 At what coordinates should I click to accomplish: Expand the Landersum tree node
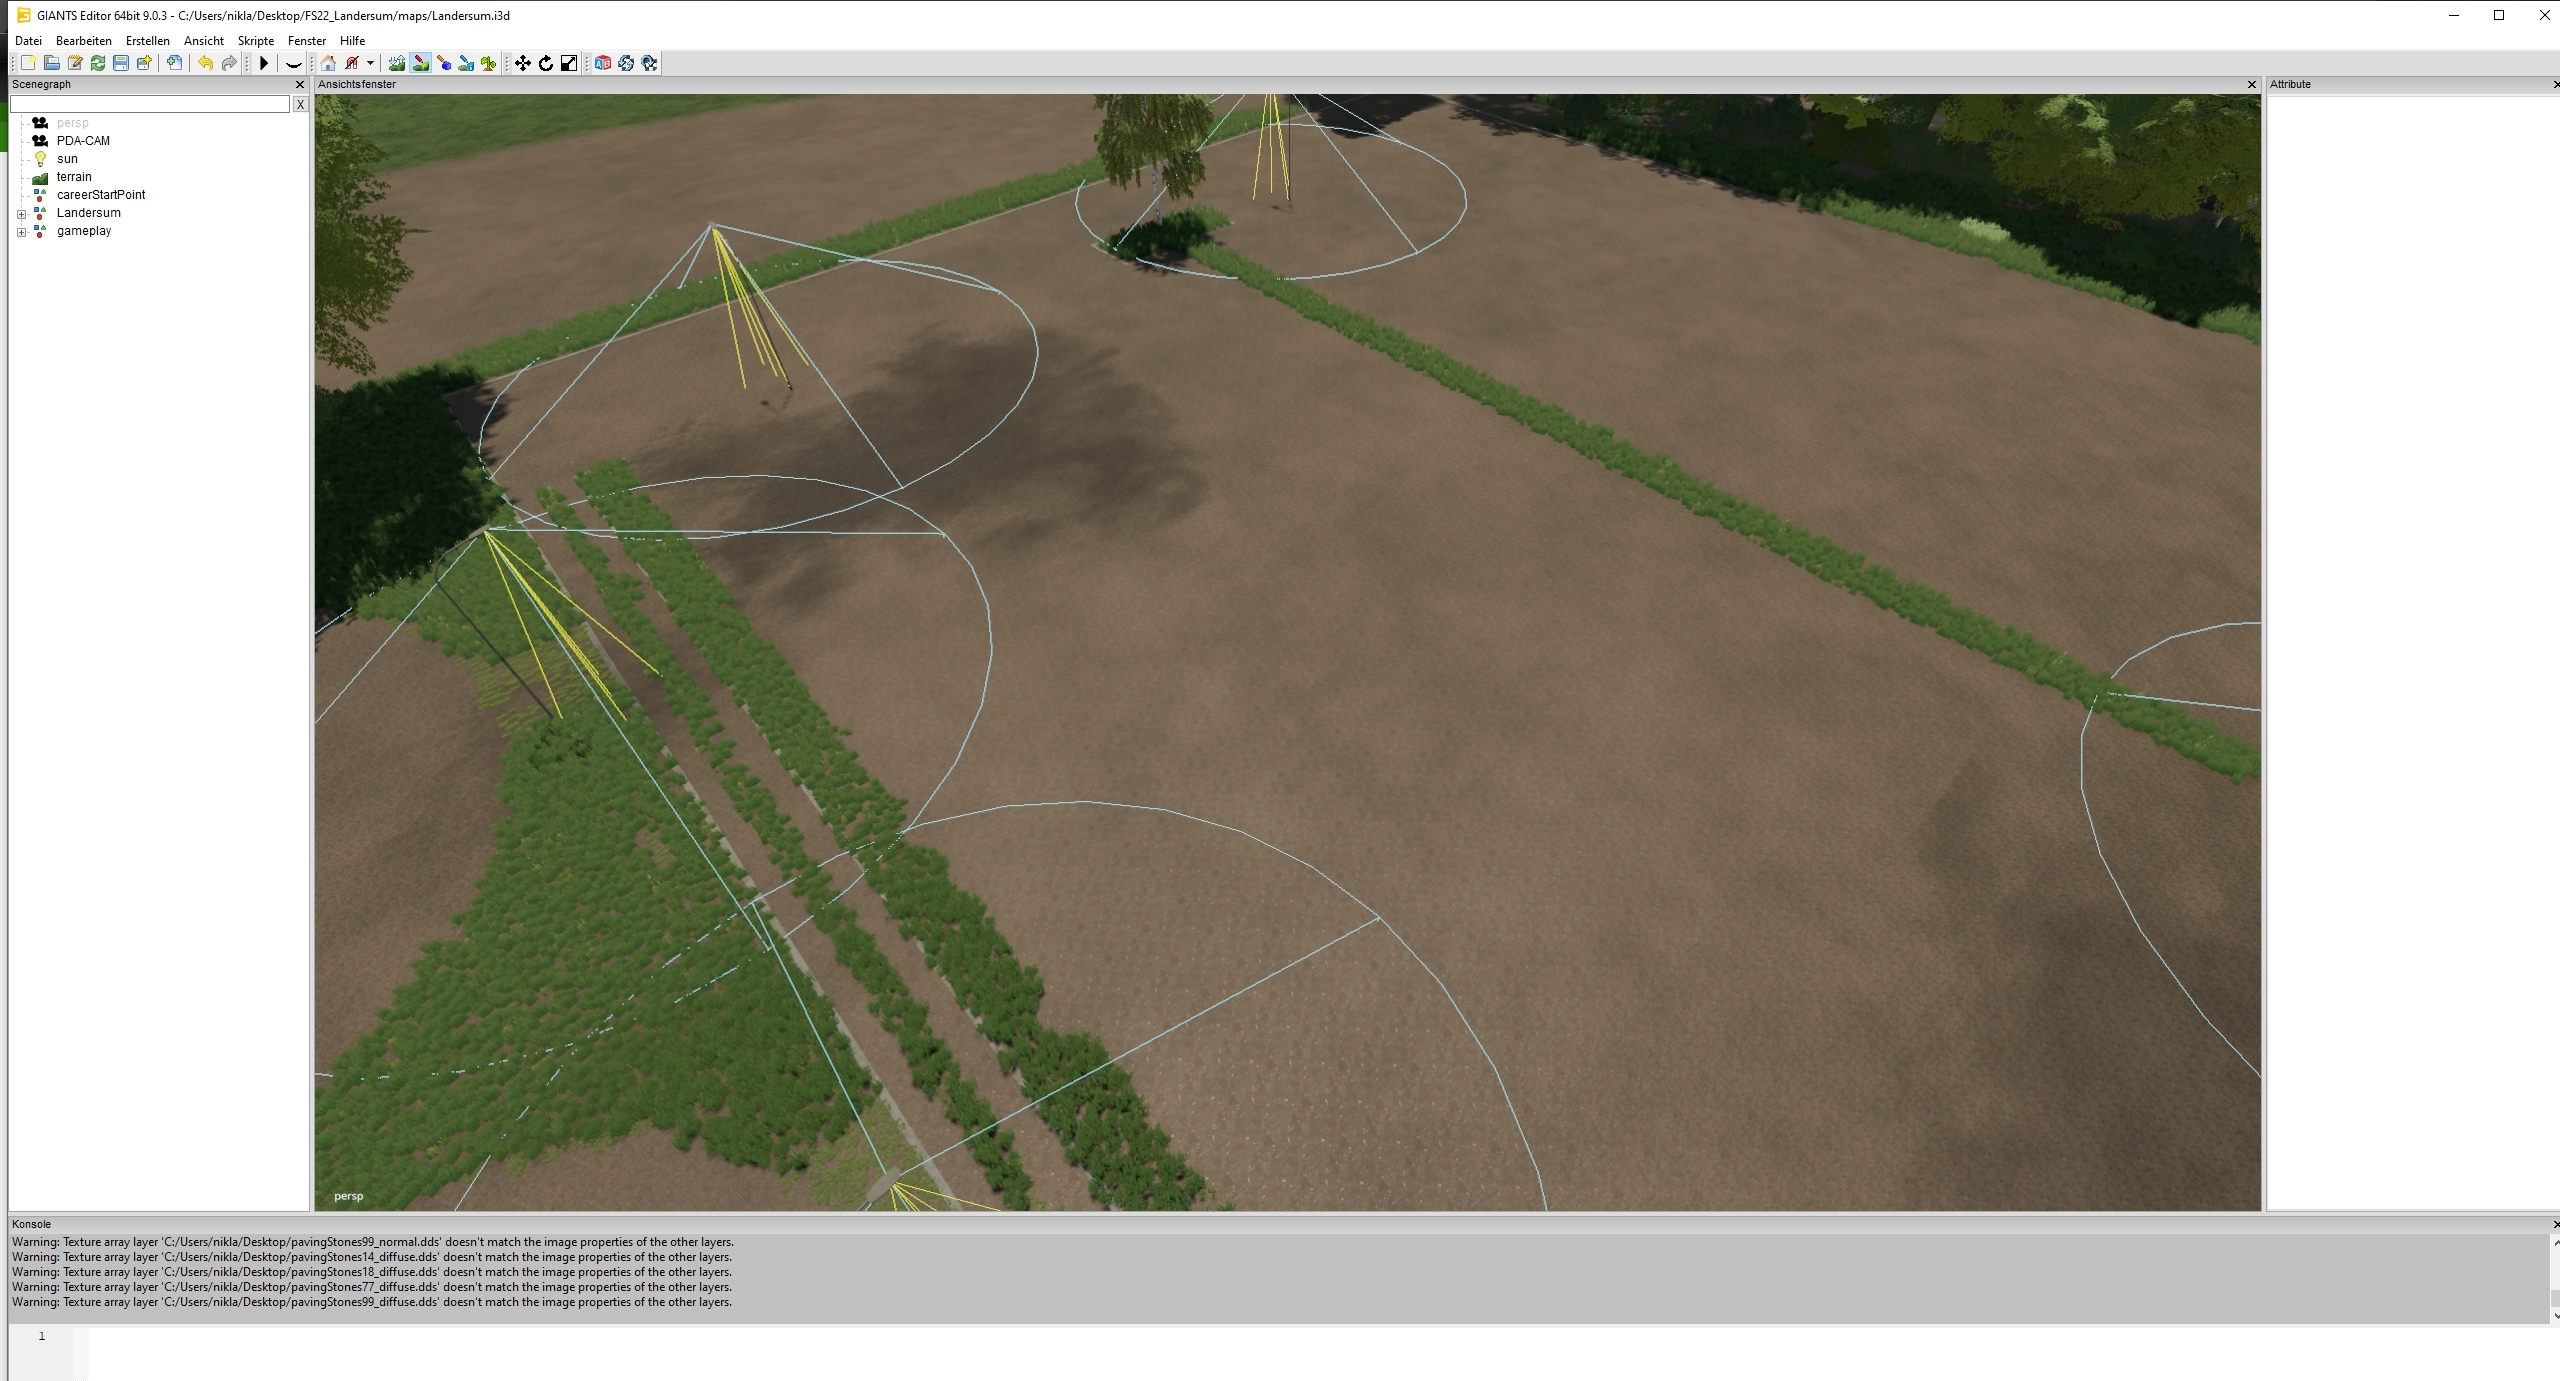[21, 214]
